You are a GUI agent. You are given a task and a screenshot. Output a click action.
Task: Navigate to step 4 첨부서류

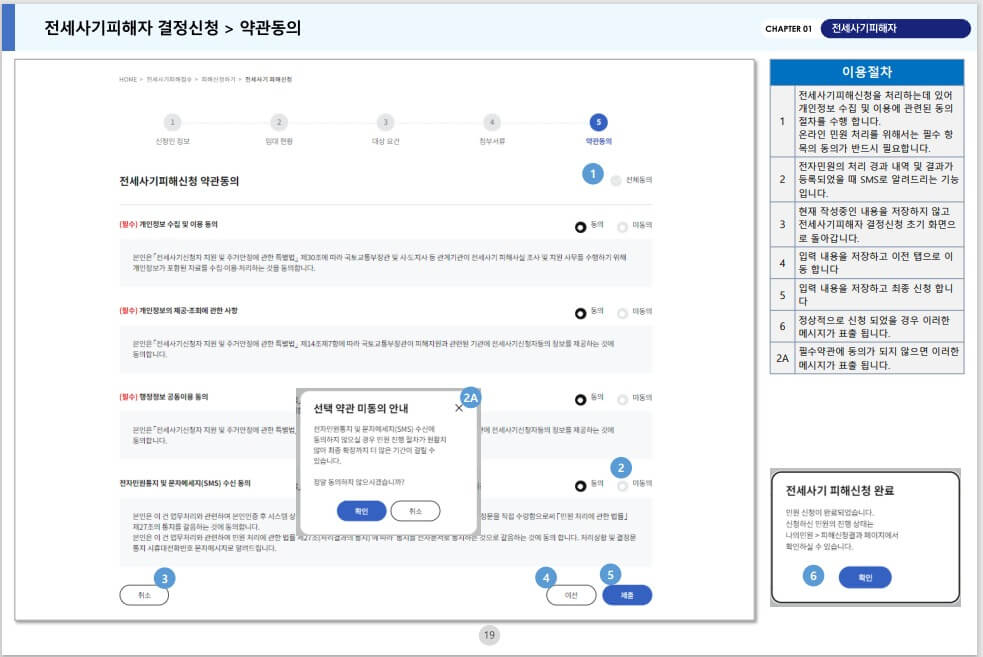click(x=490, y=122)
